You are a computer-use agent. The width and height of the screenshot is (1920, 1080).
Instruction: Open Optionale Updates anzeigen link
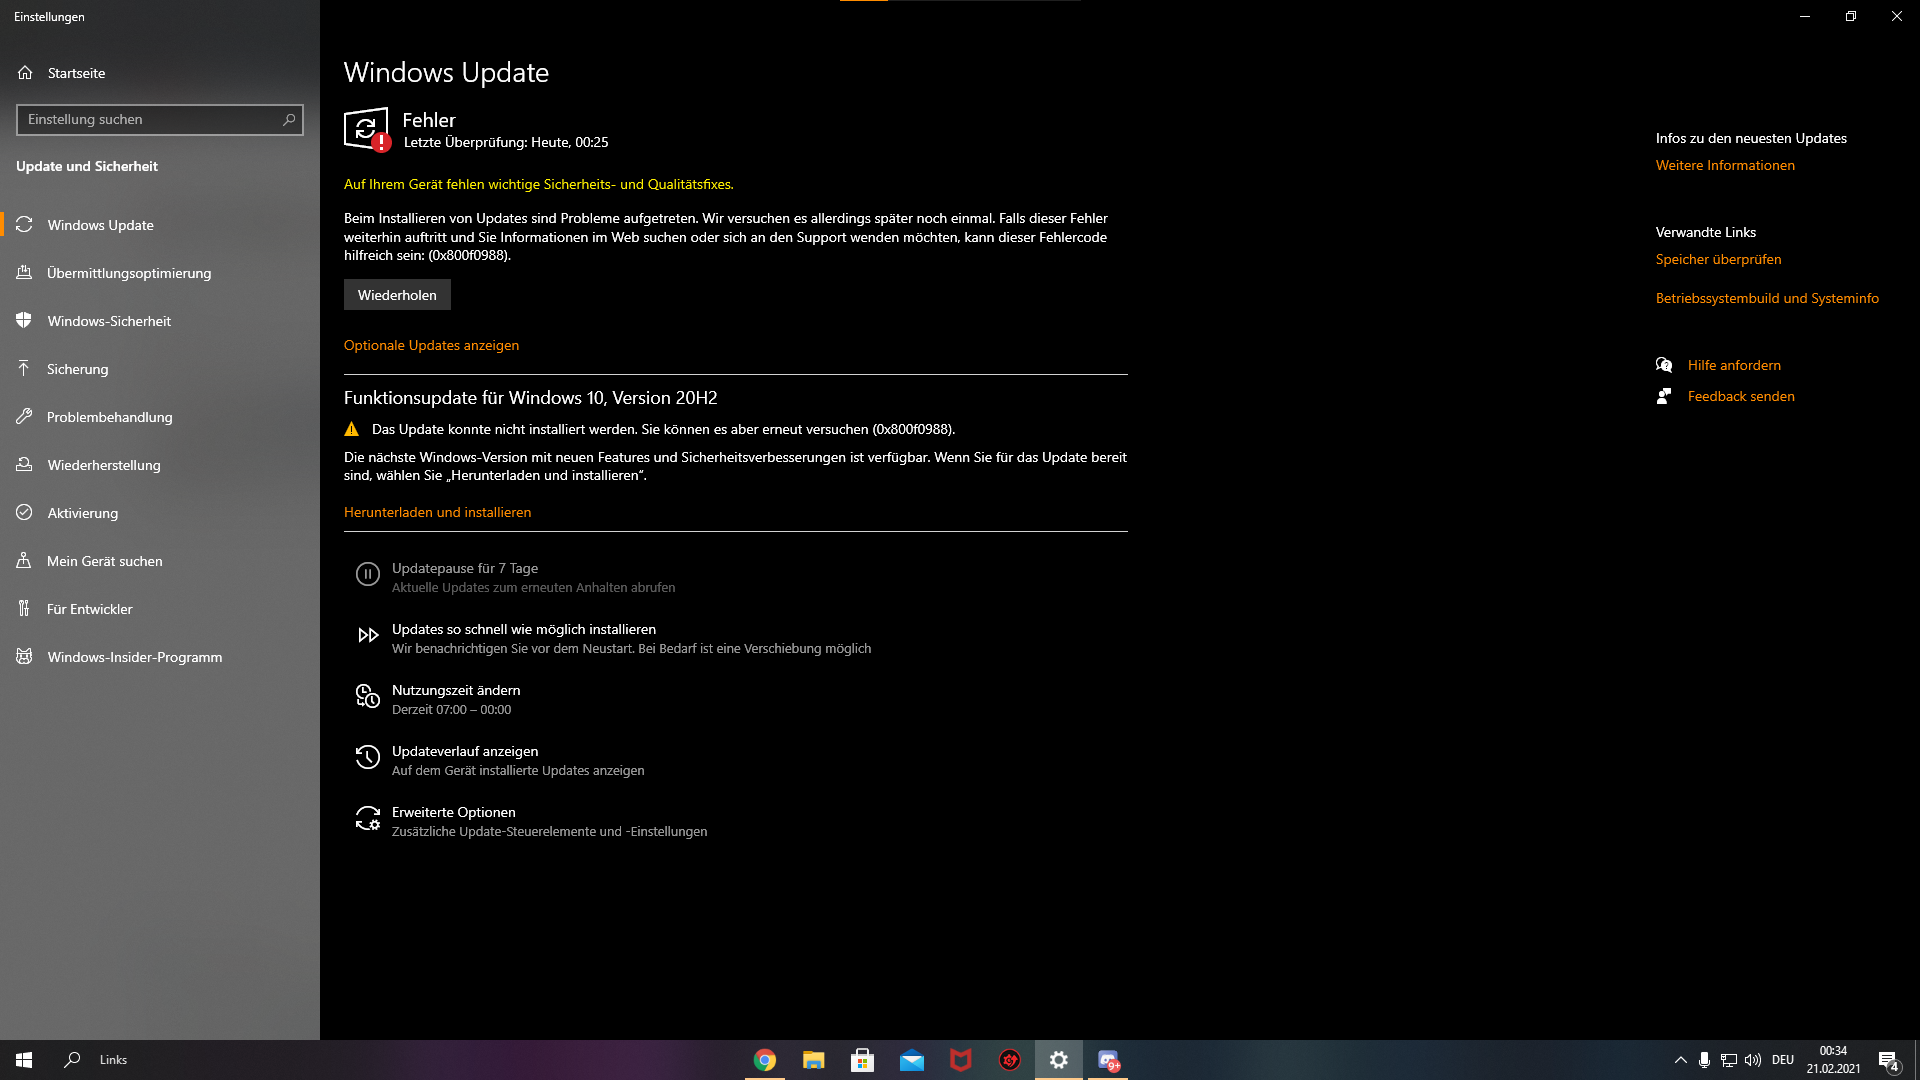tap(431, 345)
